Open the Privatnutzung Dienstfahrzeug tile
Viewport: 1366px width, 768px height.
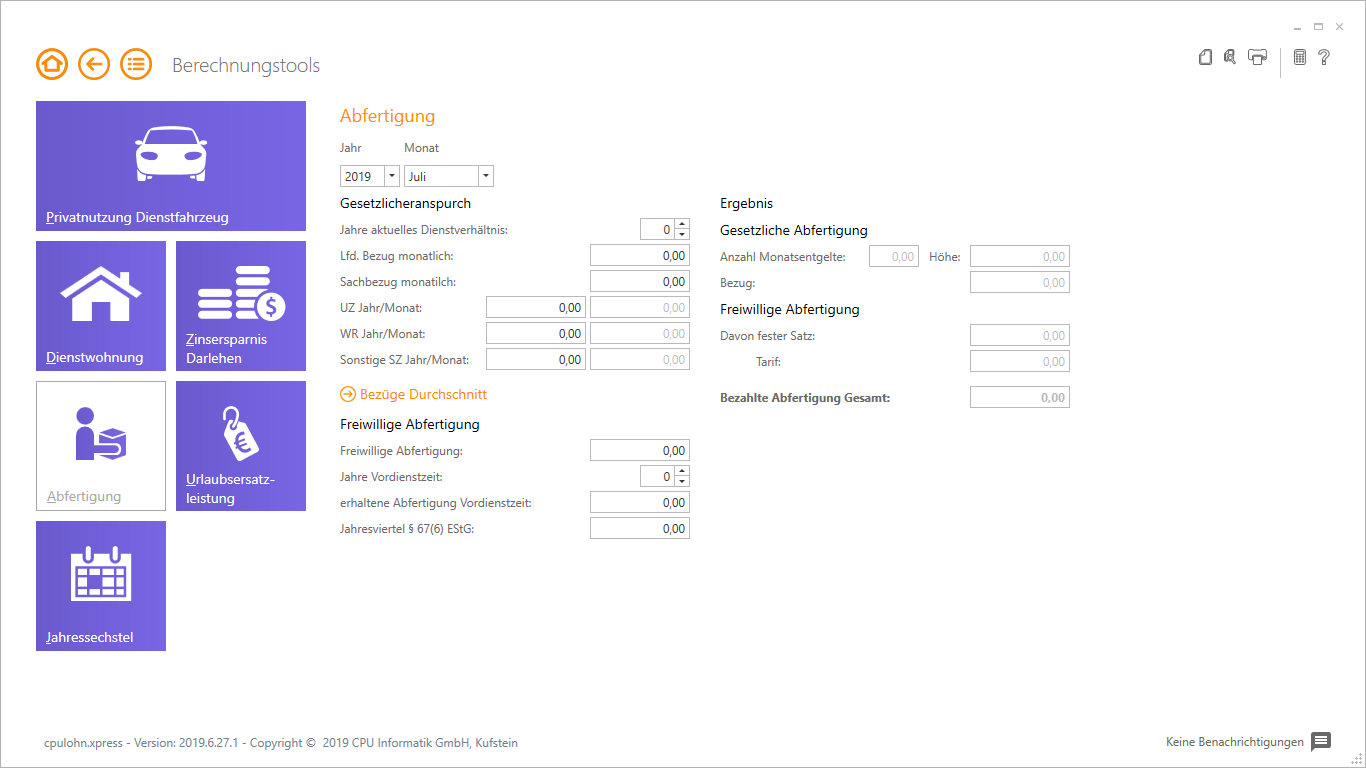[x=171, y=166]
